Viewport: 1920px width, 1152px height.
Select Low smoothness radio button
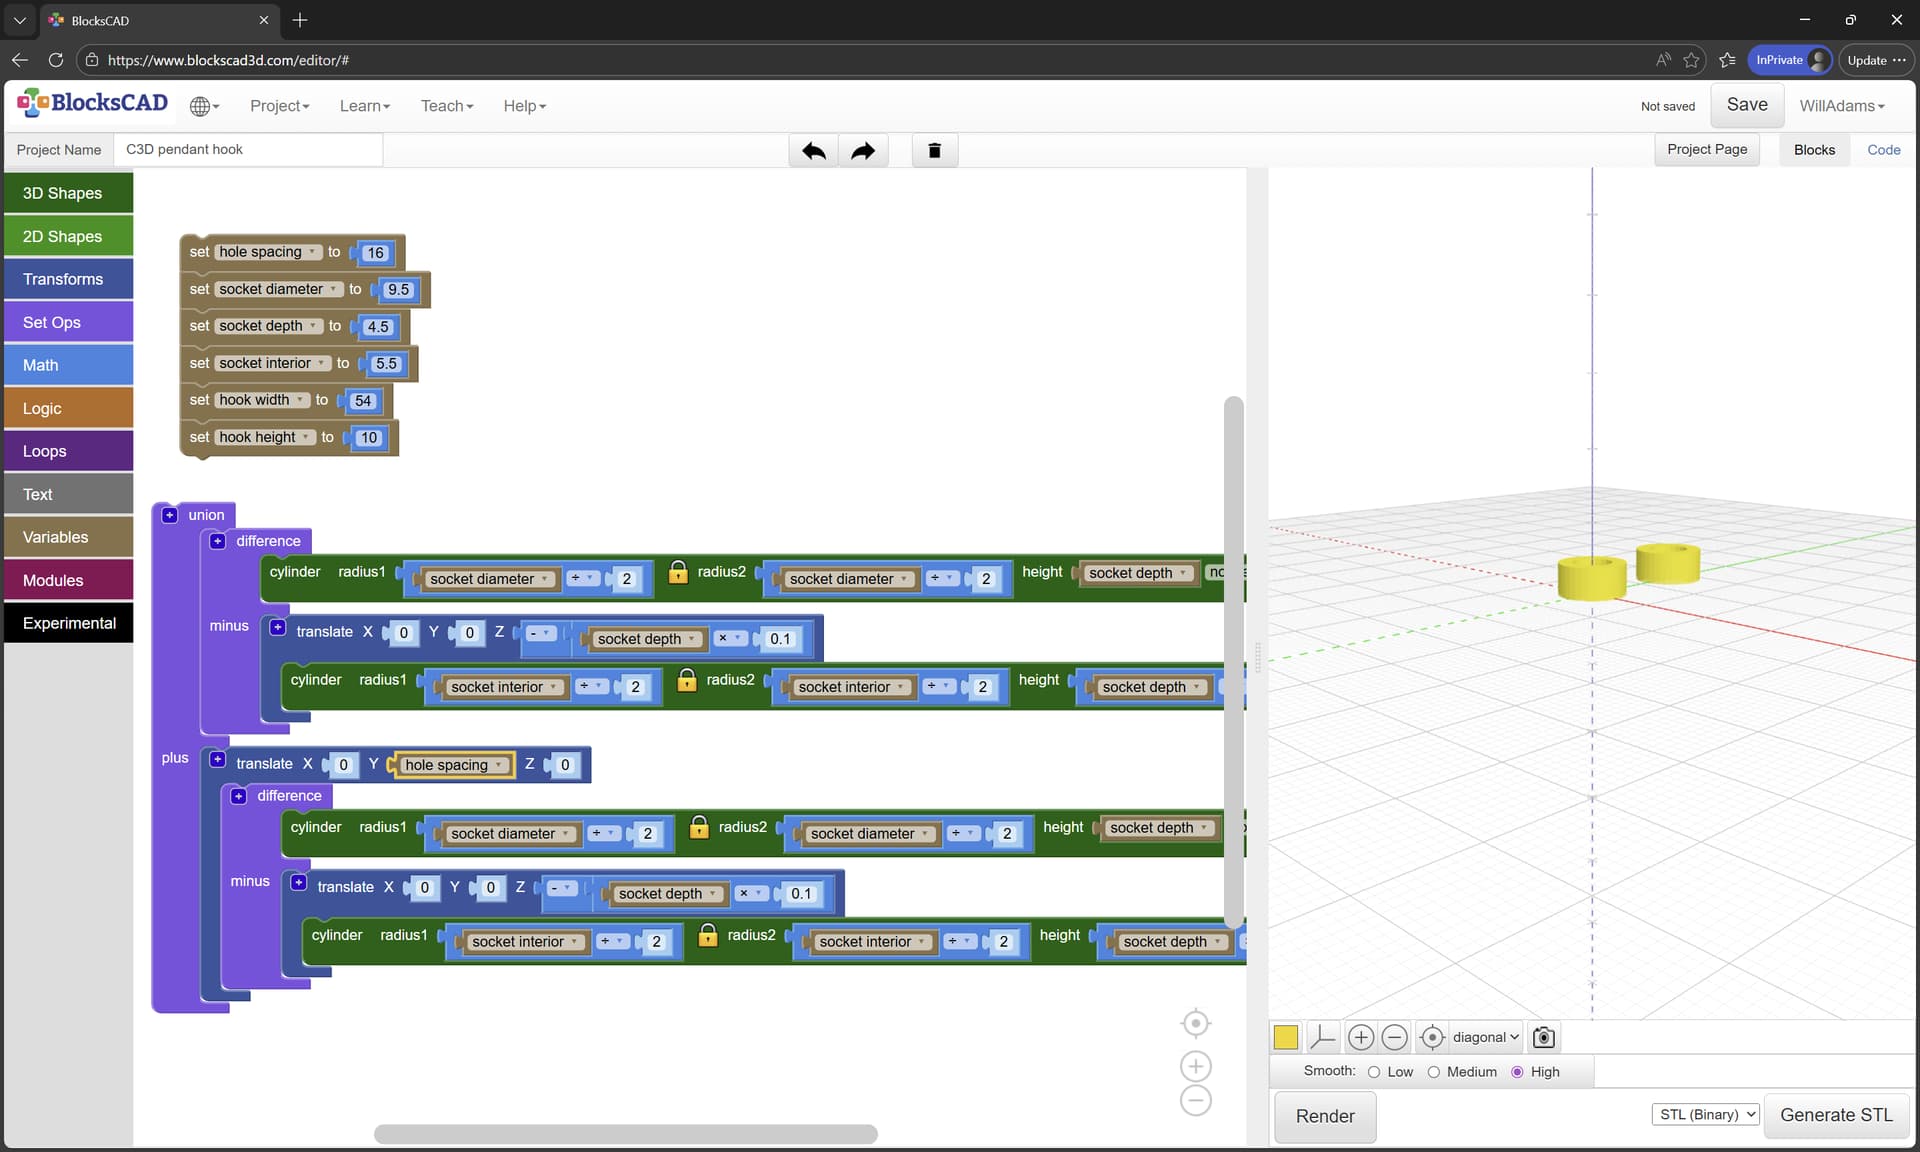(x=1374, y=1072)
